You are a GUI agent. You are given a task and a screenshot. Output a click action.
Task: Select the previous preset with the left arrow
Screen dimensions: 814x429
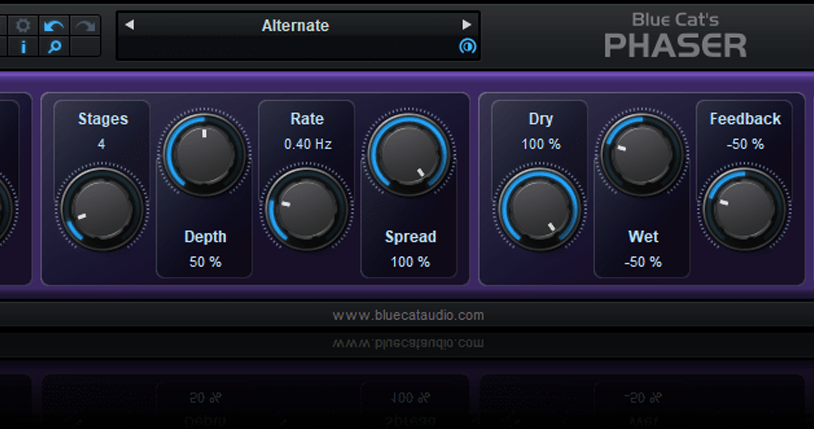click(x=129, y=25)
